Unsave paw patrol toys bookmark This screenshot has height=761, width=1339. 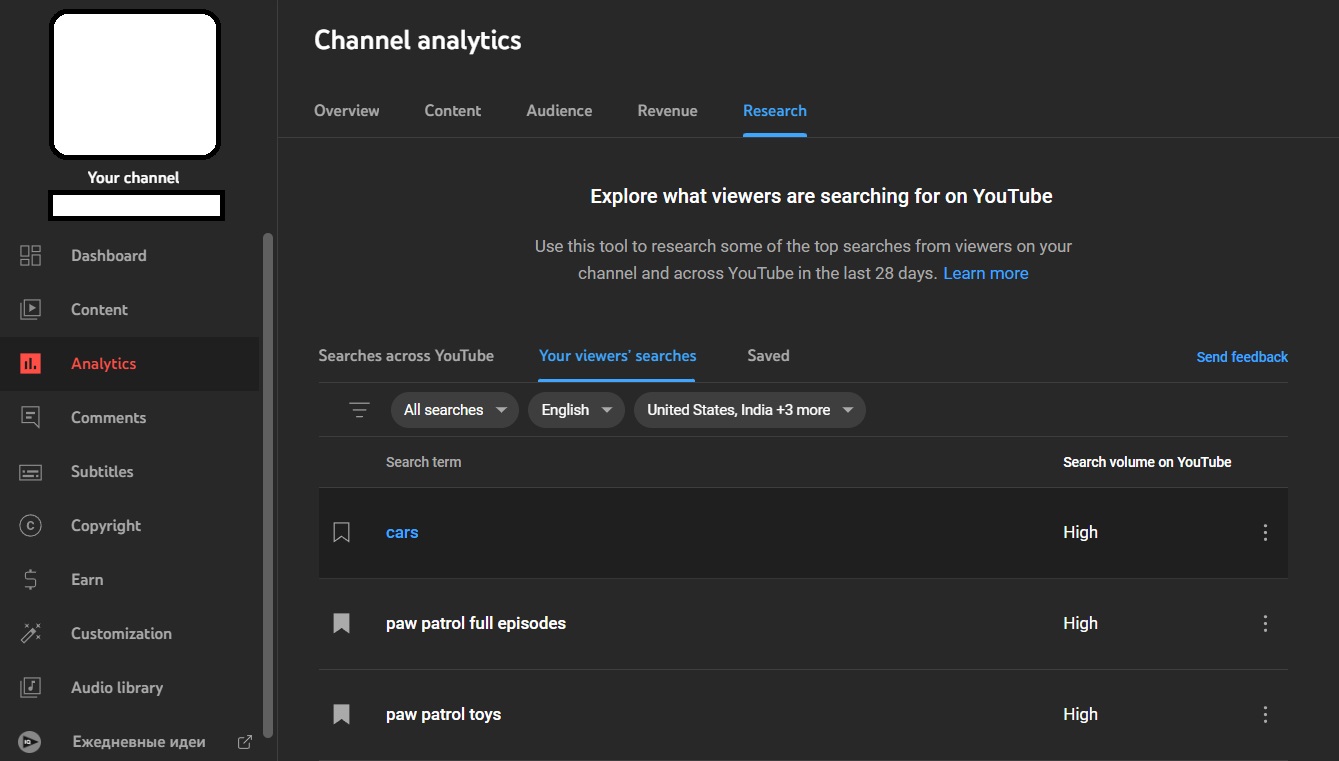tap(341, 715)
